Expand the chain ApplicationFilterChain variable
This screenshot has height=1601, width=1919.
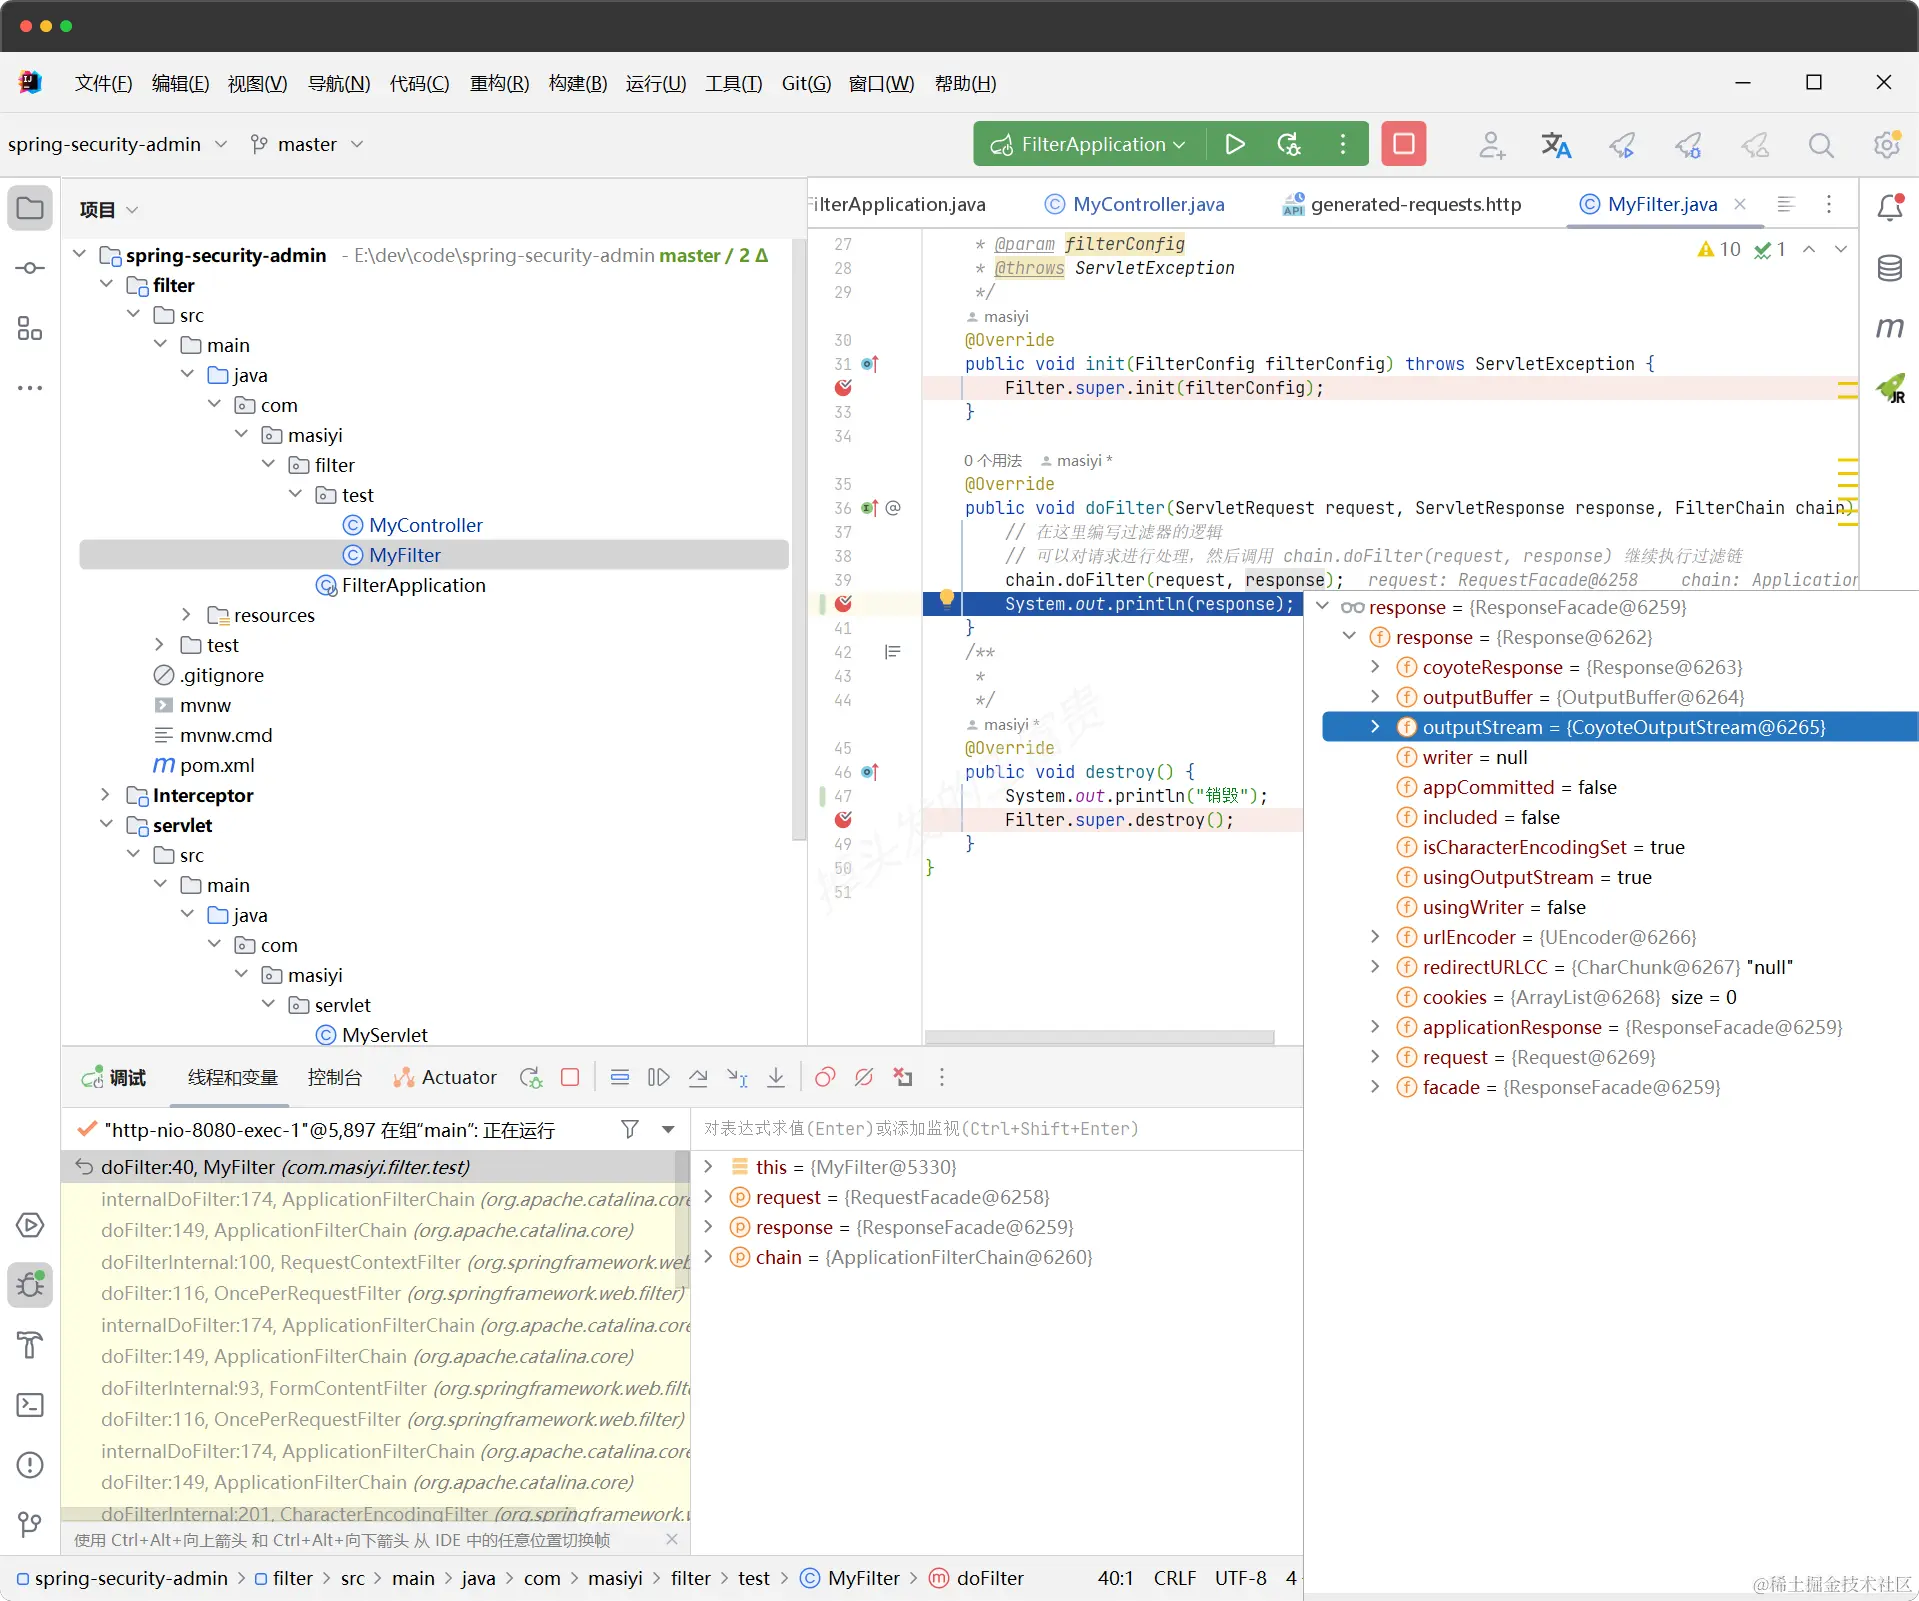(708, 1257)
